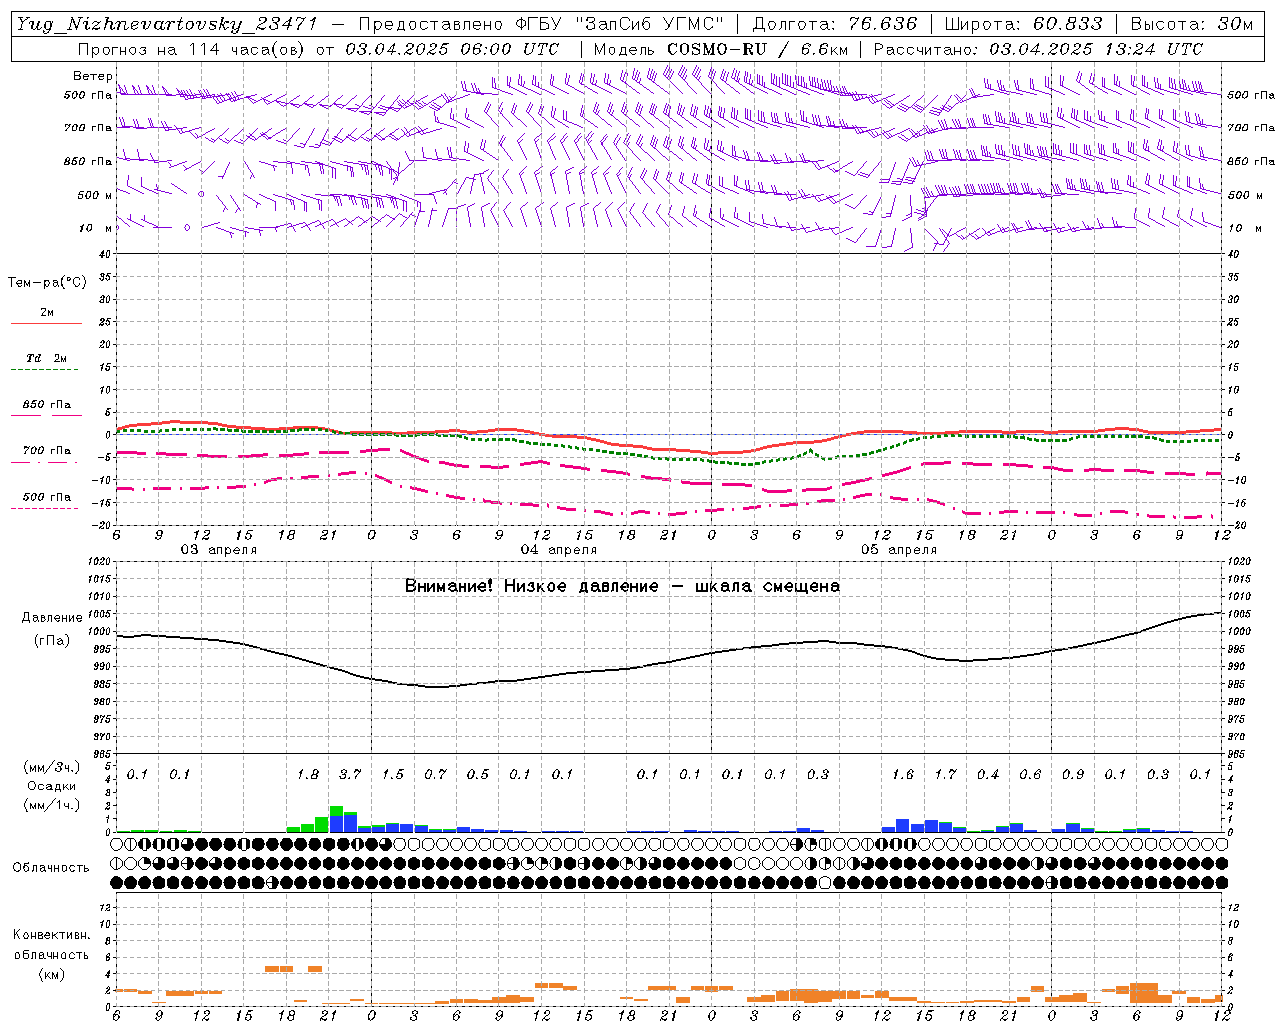Image resolution: width=1280 pixels, height=1024 pixels.
Task: Click the warning Внимание! Низкое давление – шкала смещена
Action: pyautogui.click(x=622, y=586)
